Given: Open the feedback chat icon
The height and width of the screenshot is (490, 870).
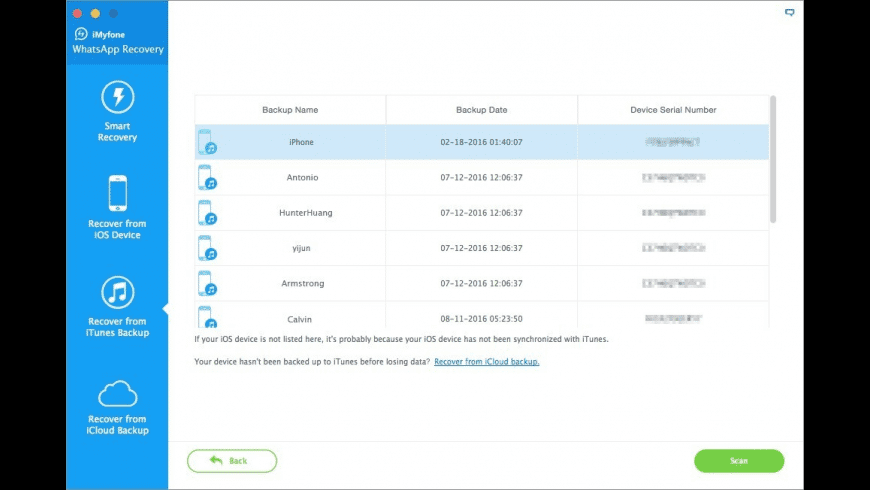Looking at the screenshot, I should 789,12.
